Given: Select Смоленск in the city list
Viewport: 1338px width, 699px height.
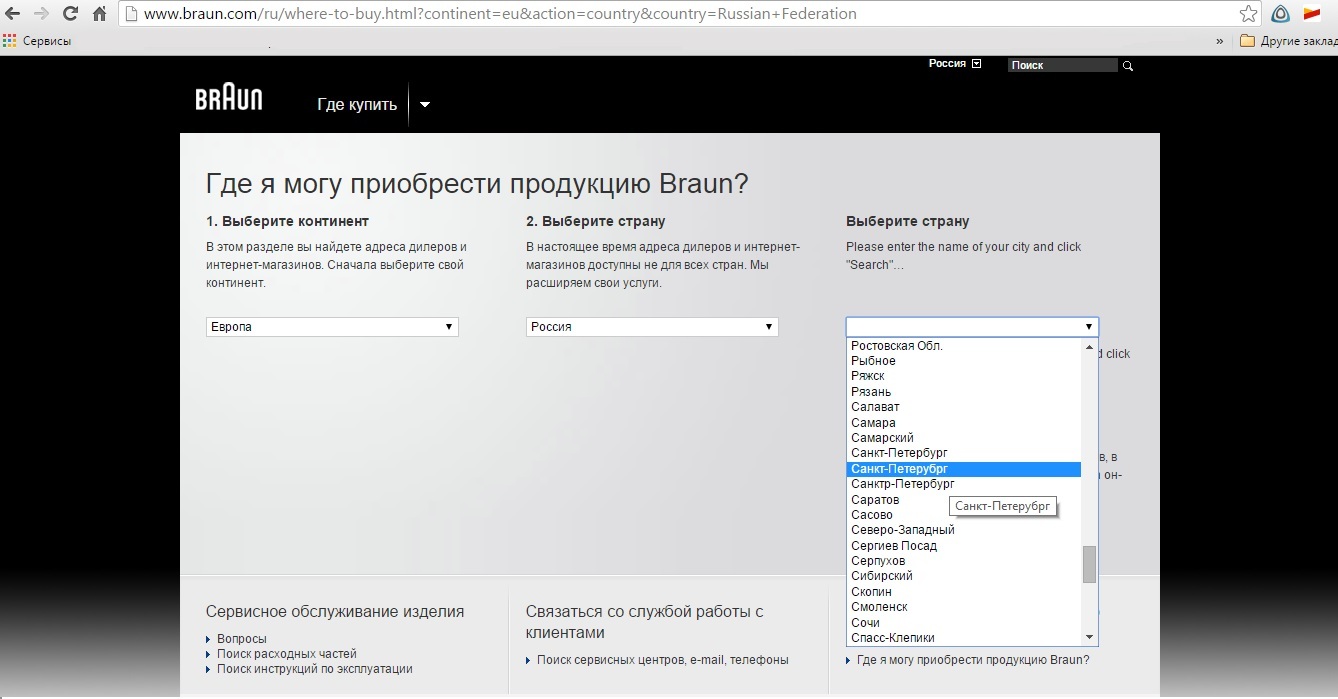Looking at the screenshot, I should (x=964, y=607).
